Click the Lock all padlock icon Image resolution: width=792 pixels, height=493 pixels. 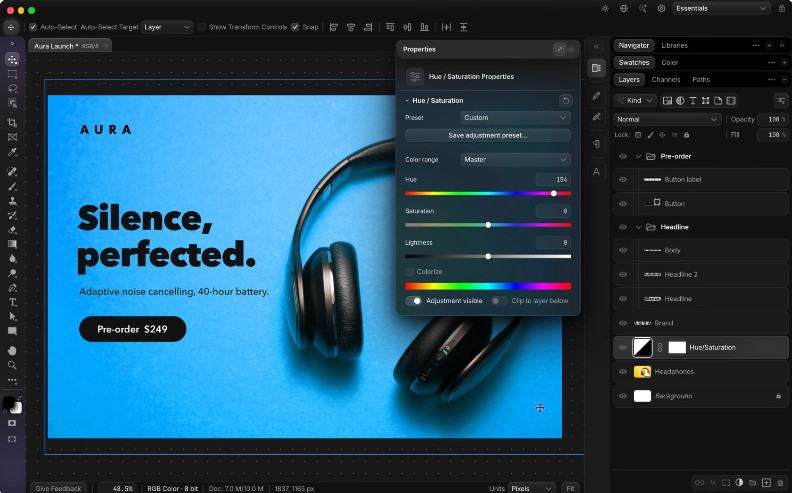pyautogui.click(x=686, y=135)
